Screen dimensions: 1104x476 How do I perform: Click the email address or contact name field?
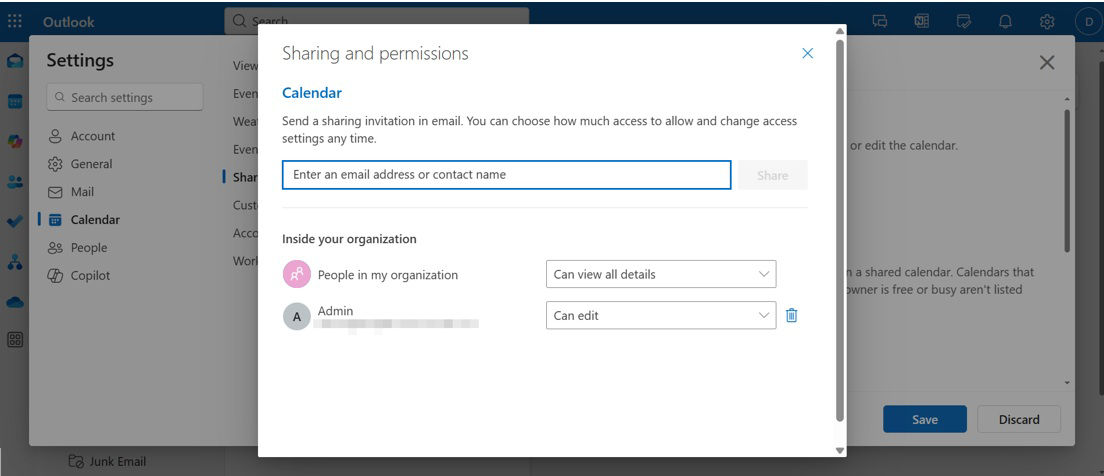coord(506,175)
